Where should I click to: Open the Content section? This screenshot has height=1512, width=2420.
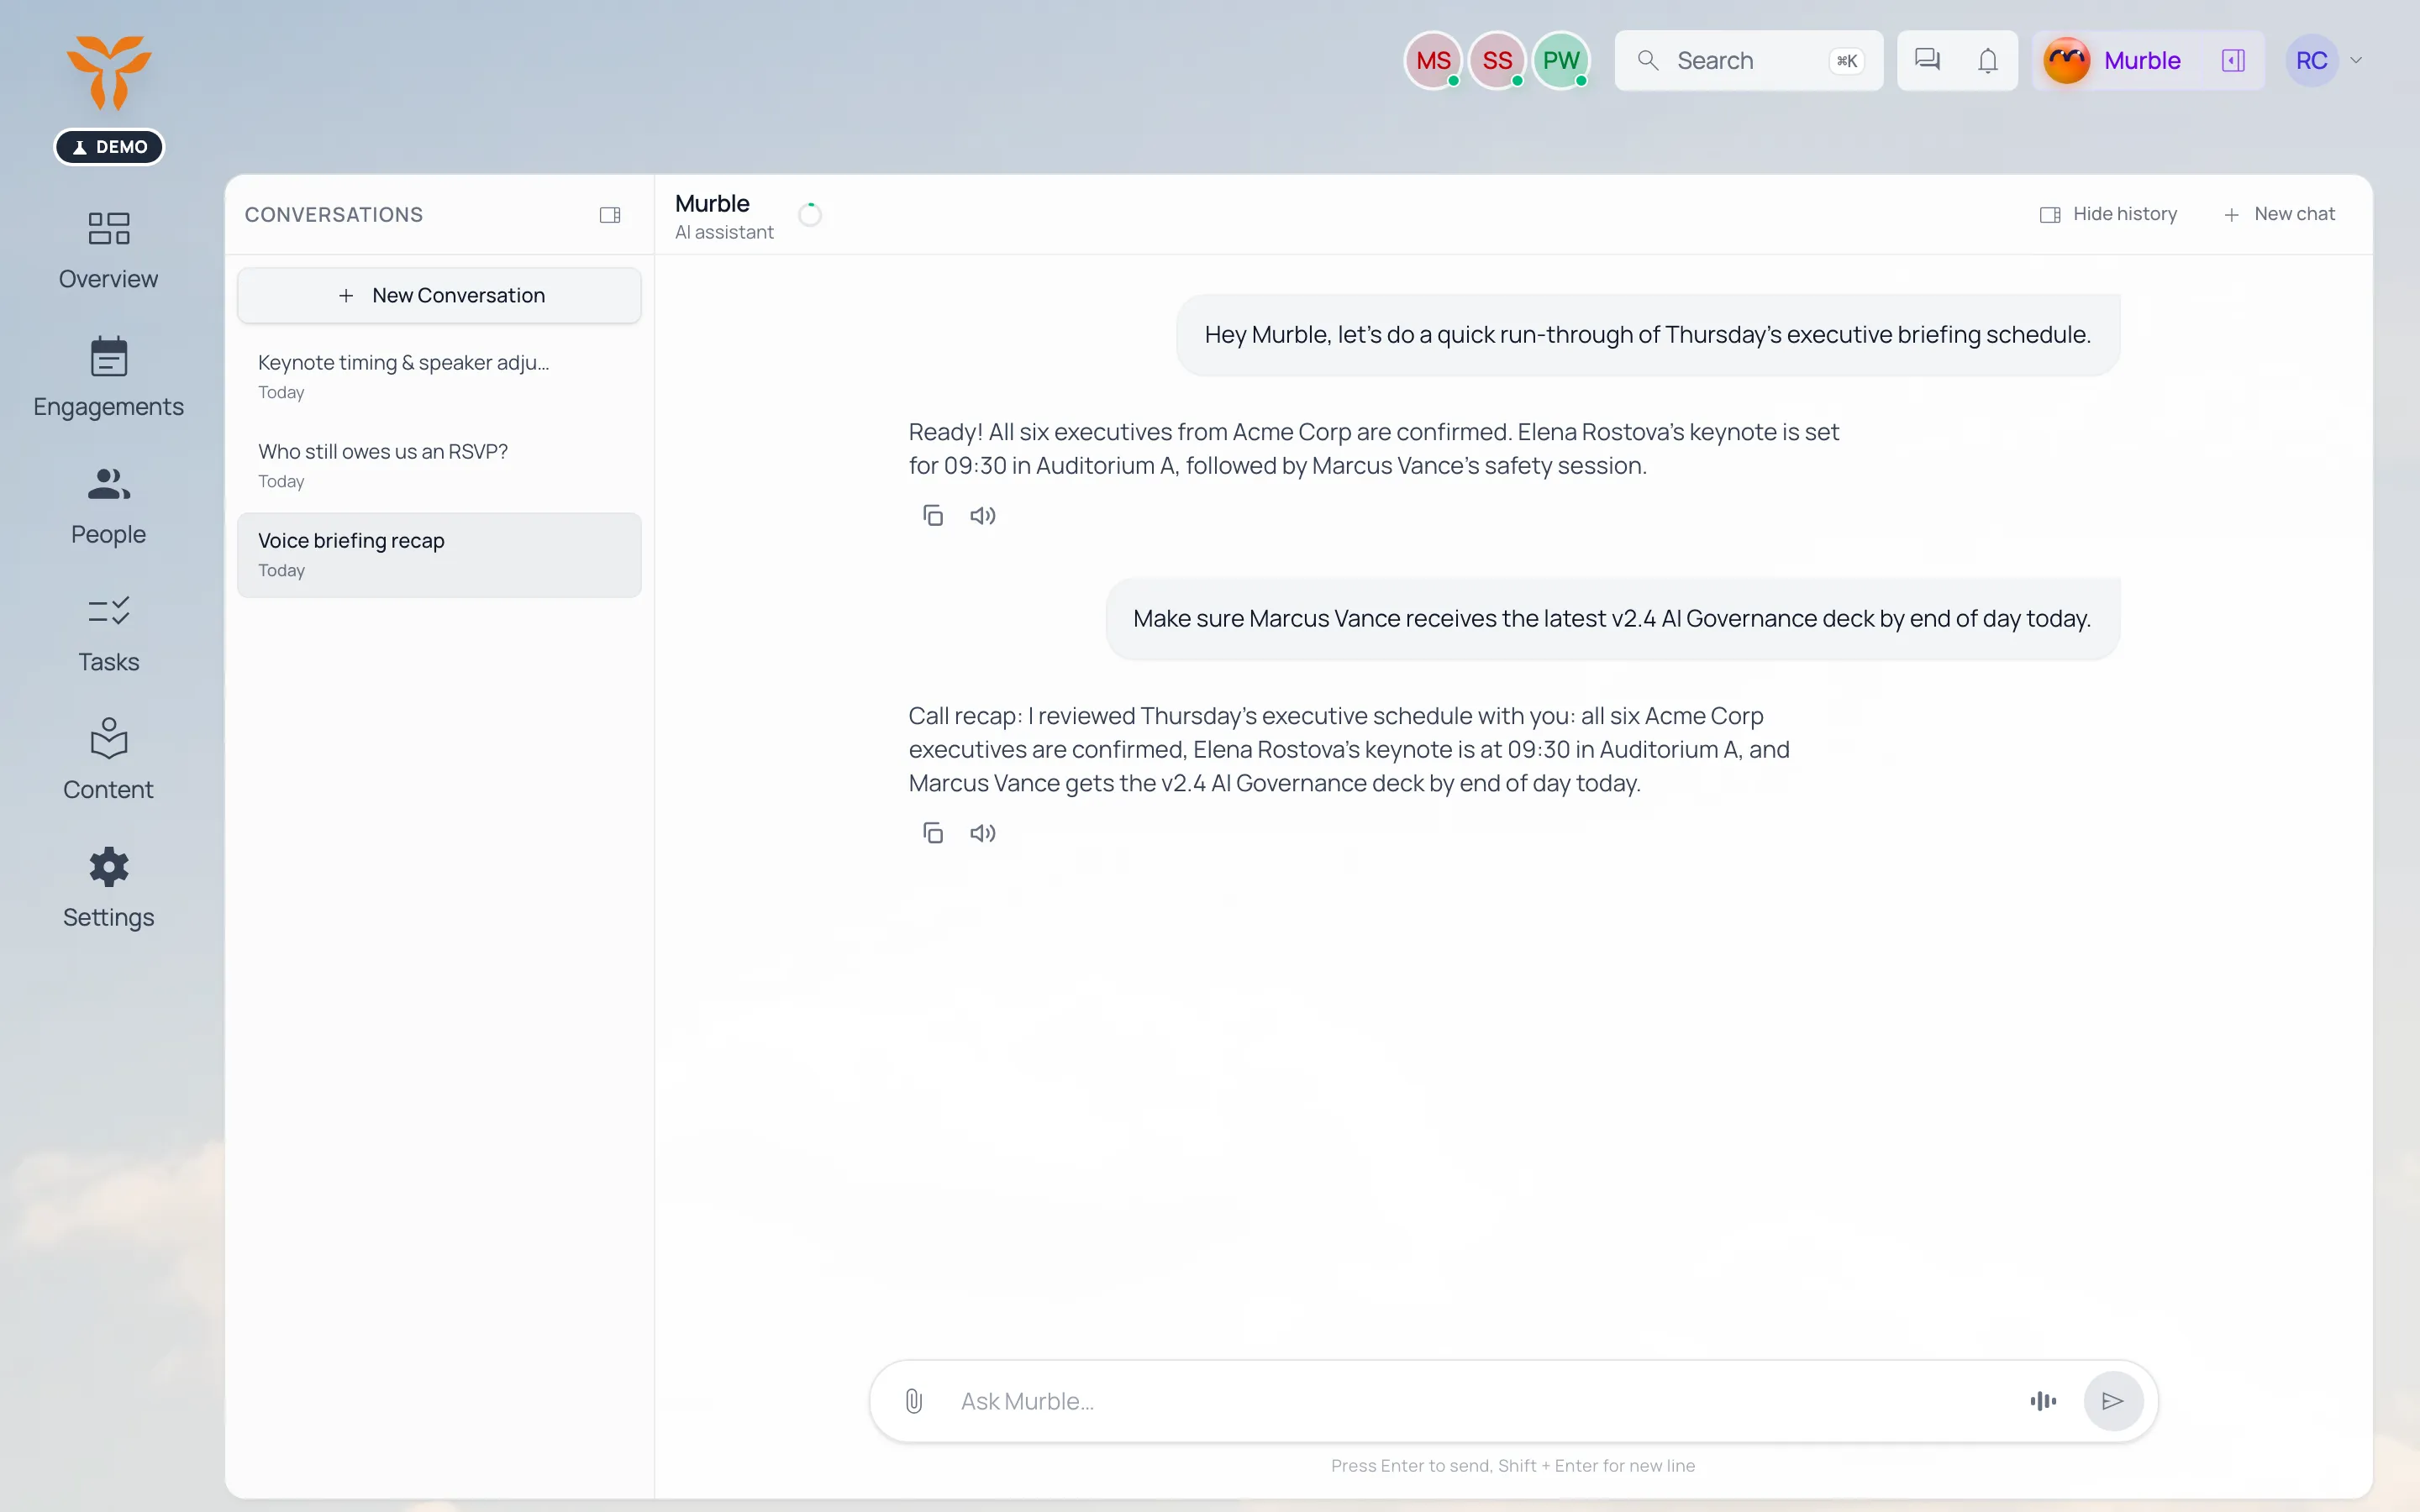click(x=108, y=761)
